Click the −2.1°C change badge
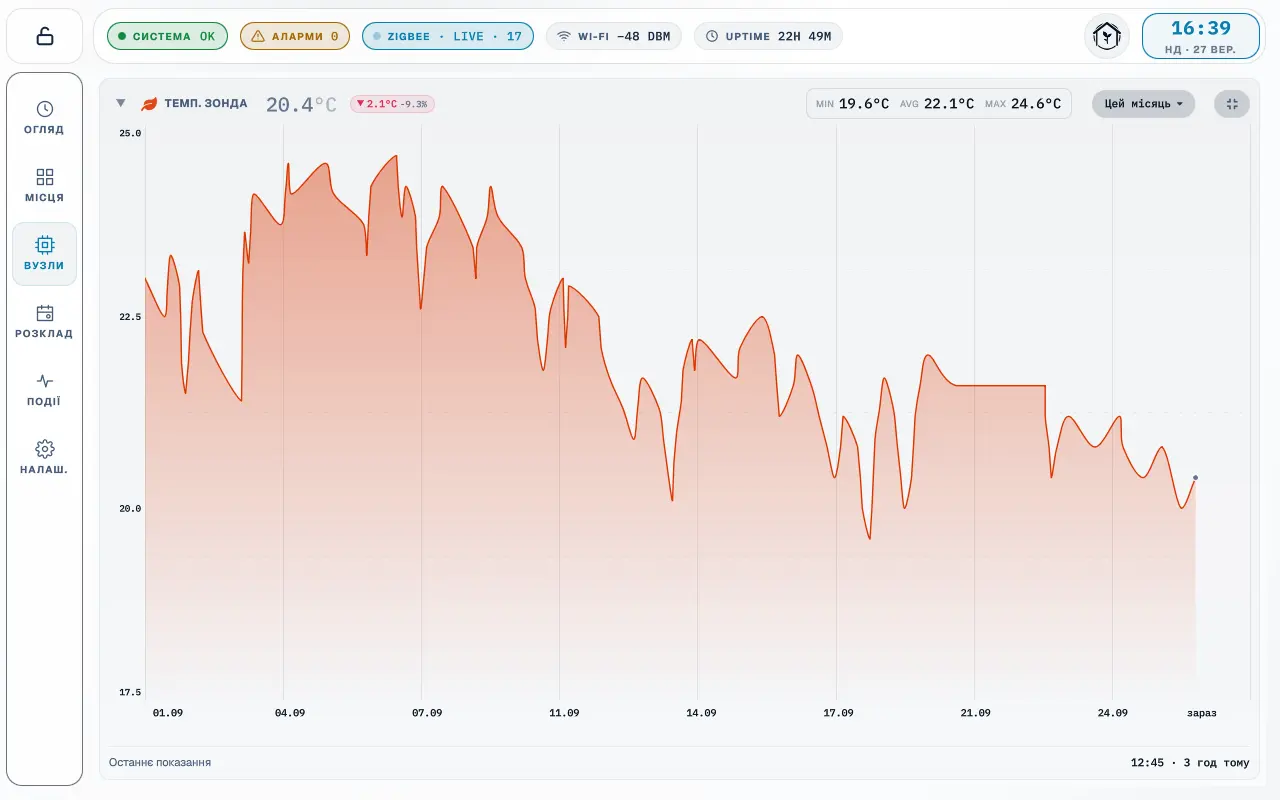 pos(392,104)
